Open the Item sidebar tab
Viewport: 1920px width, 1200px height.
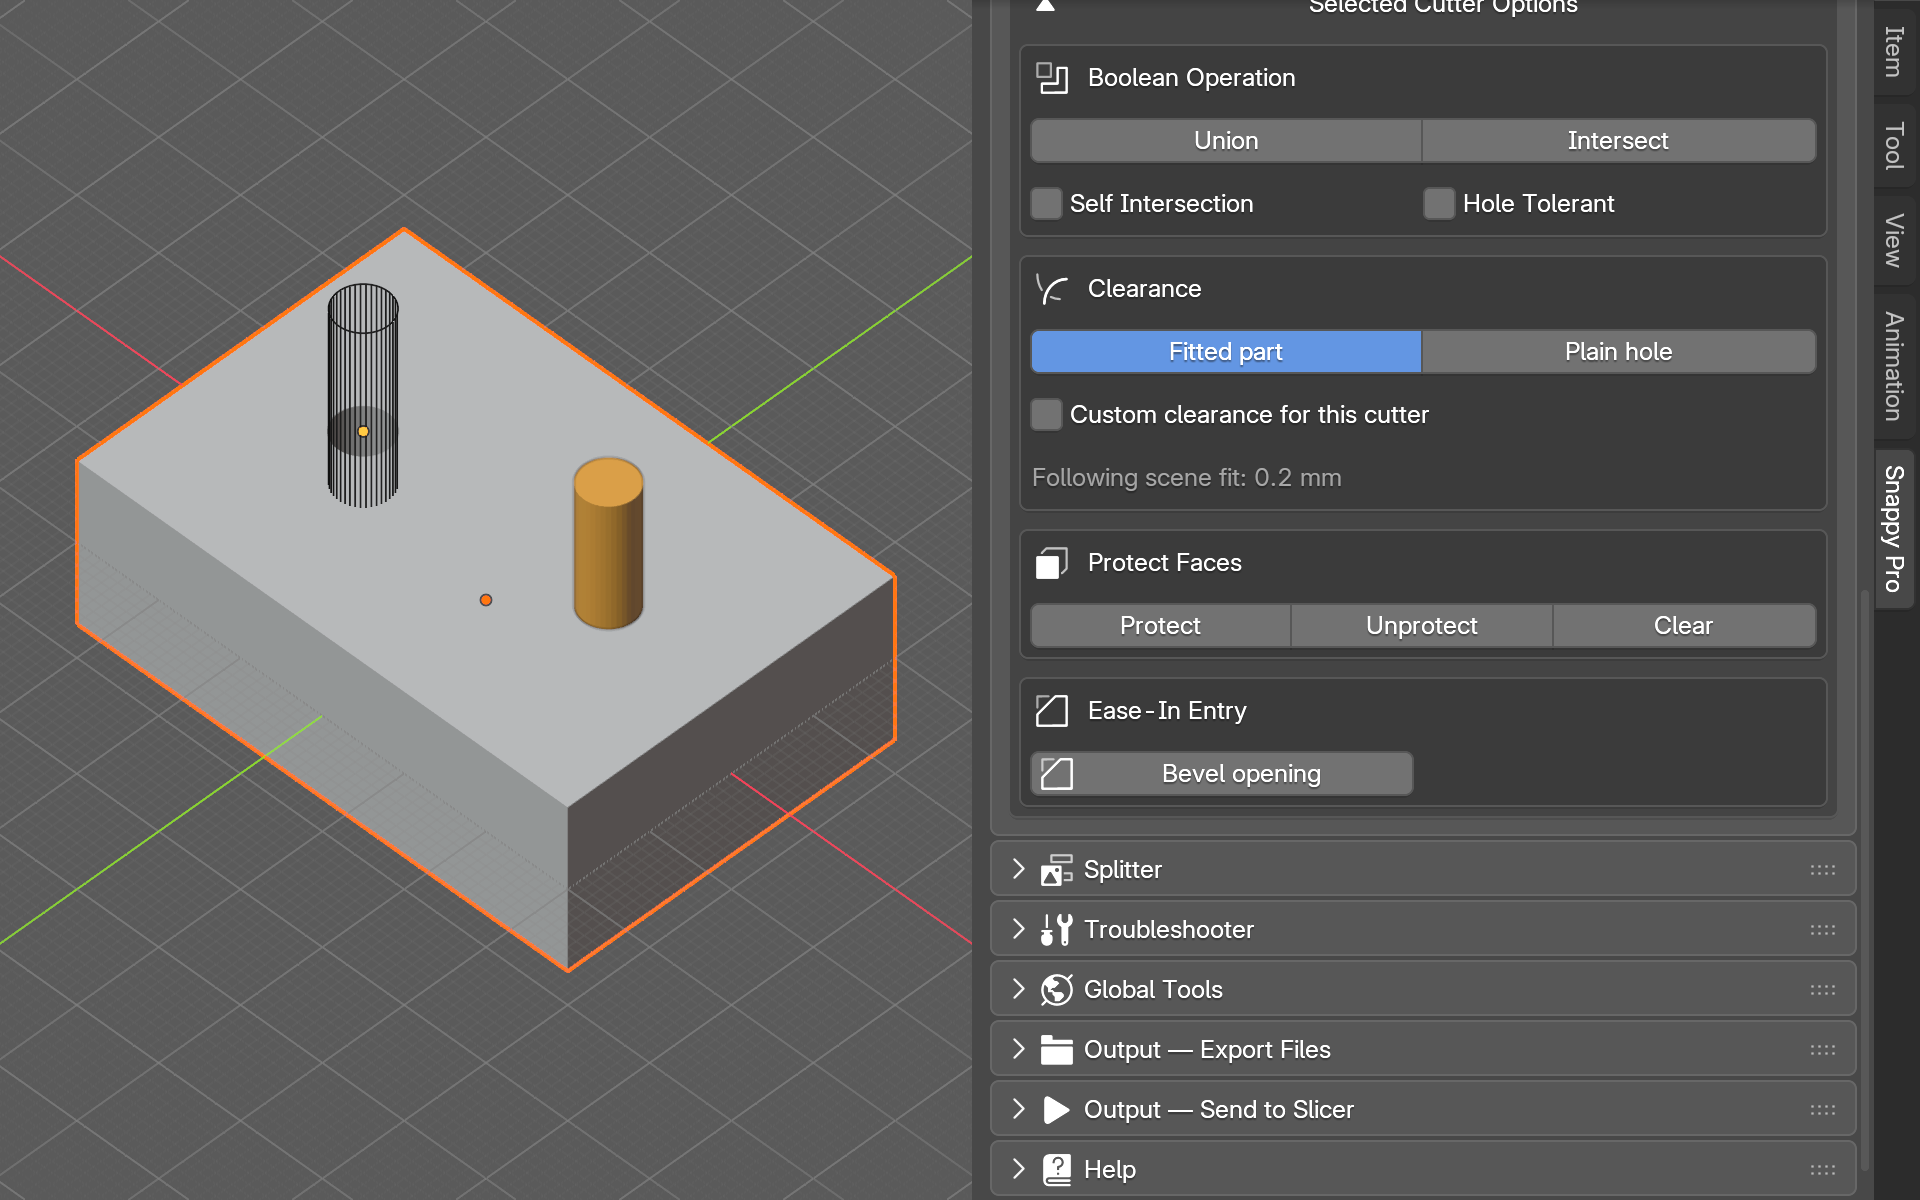point(1893,50)
